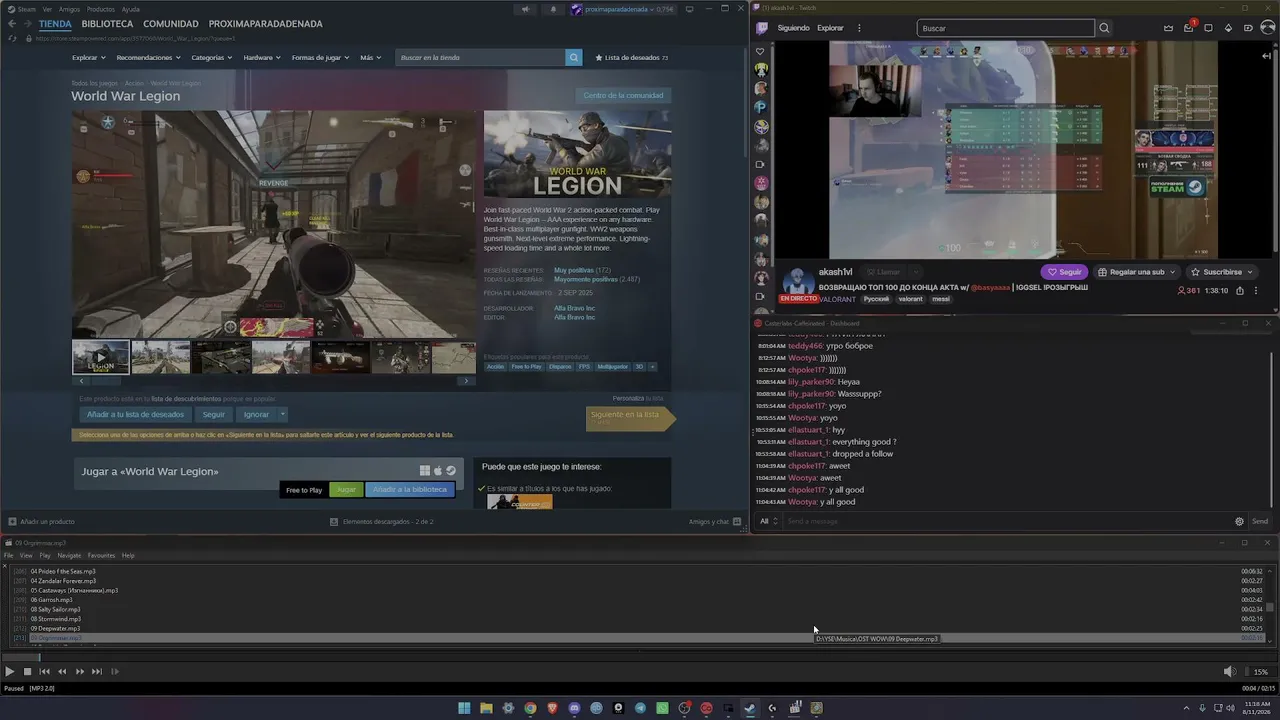This screenshot has width=1280, height=720.
Task: Open Twitch whispers chat icon
Action: click(x=1208, y=28)
